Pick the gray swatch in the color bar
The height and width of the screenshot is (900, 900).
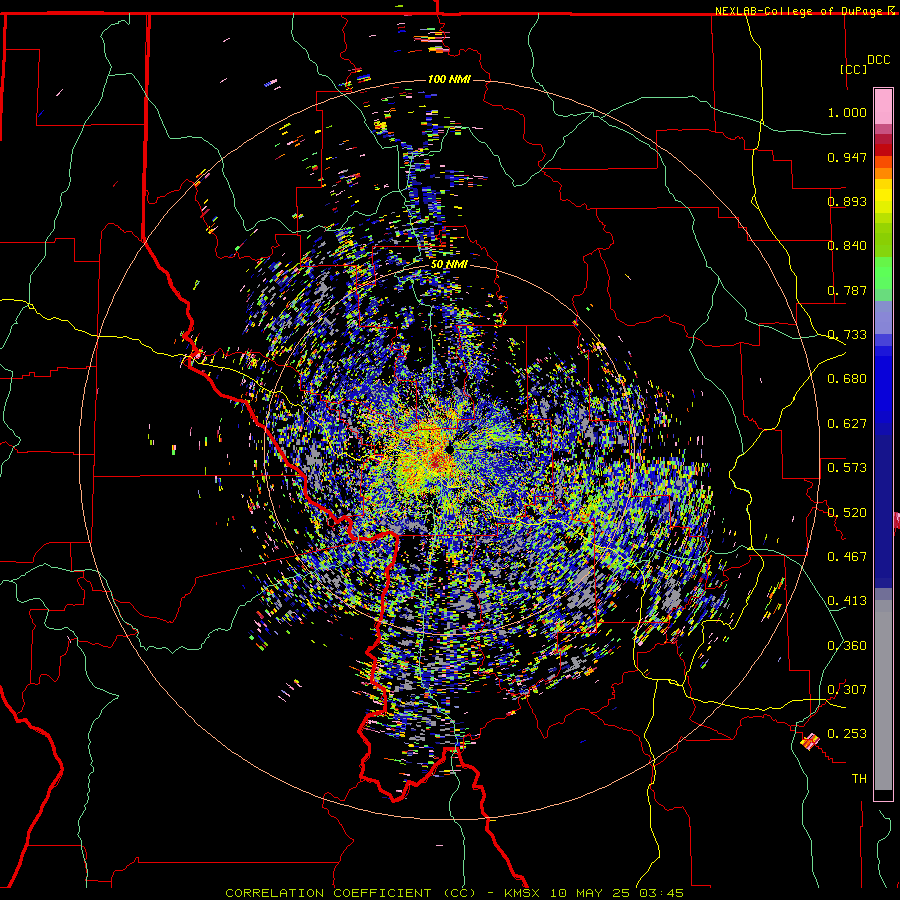click(x=883, y=695)
